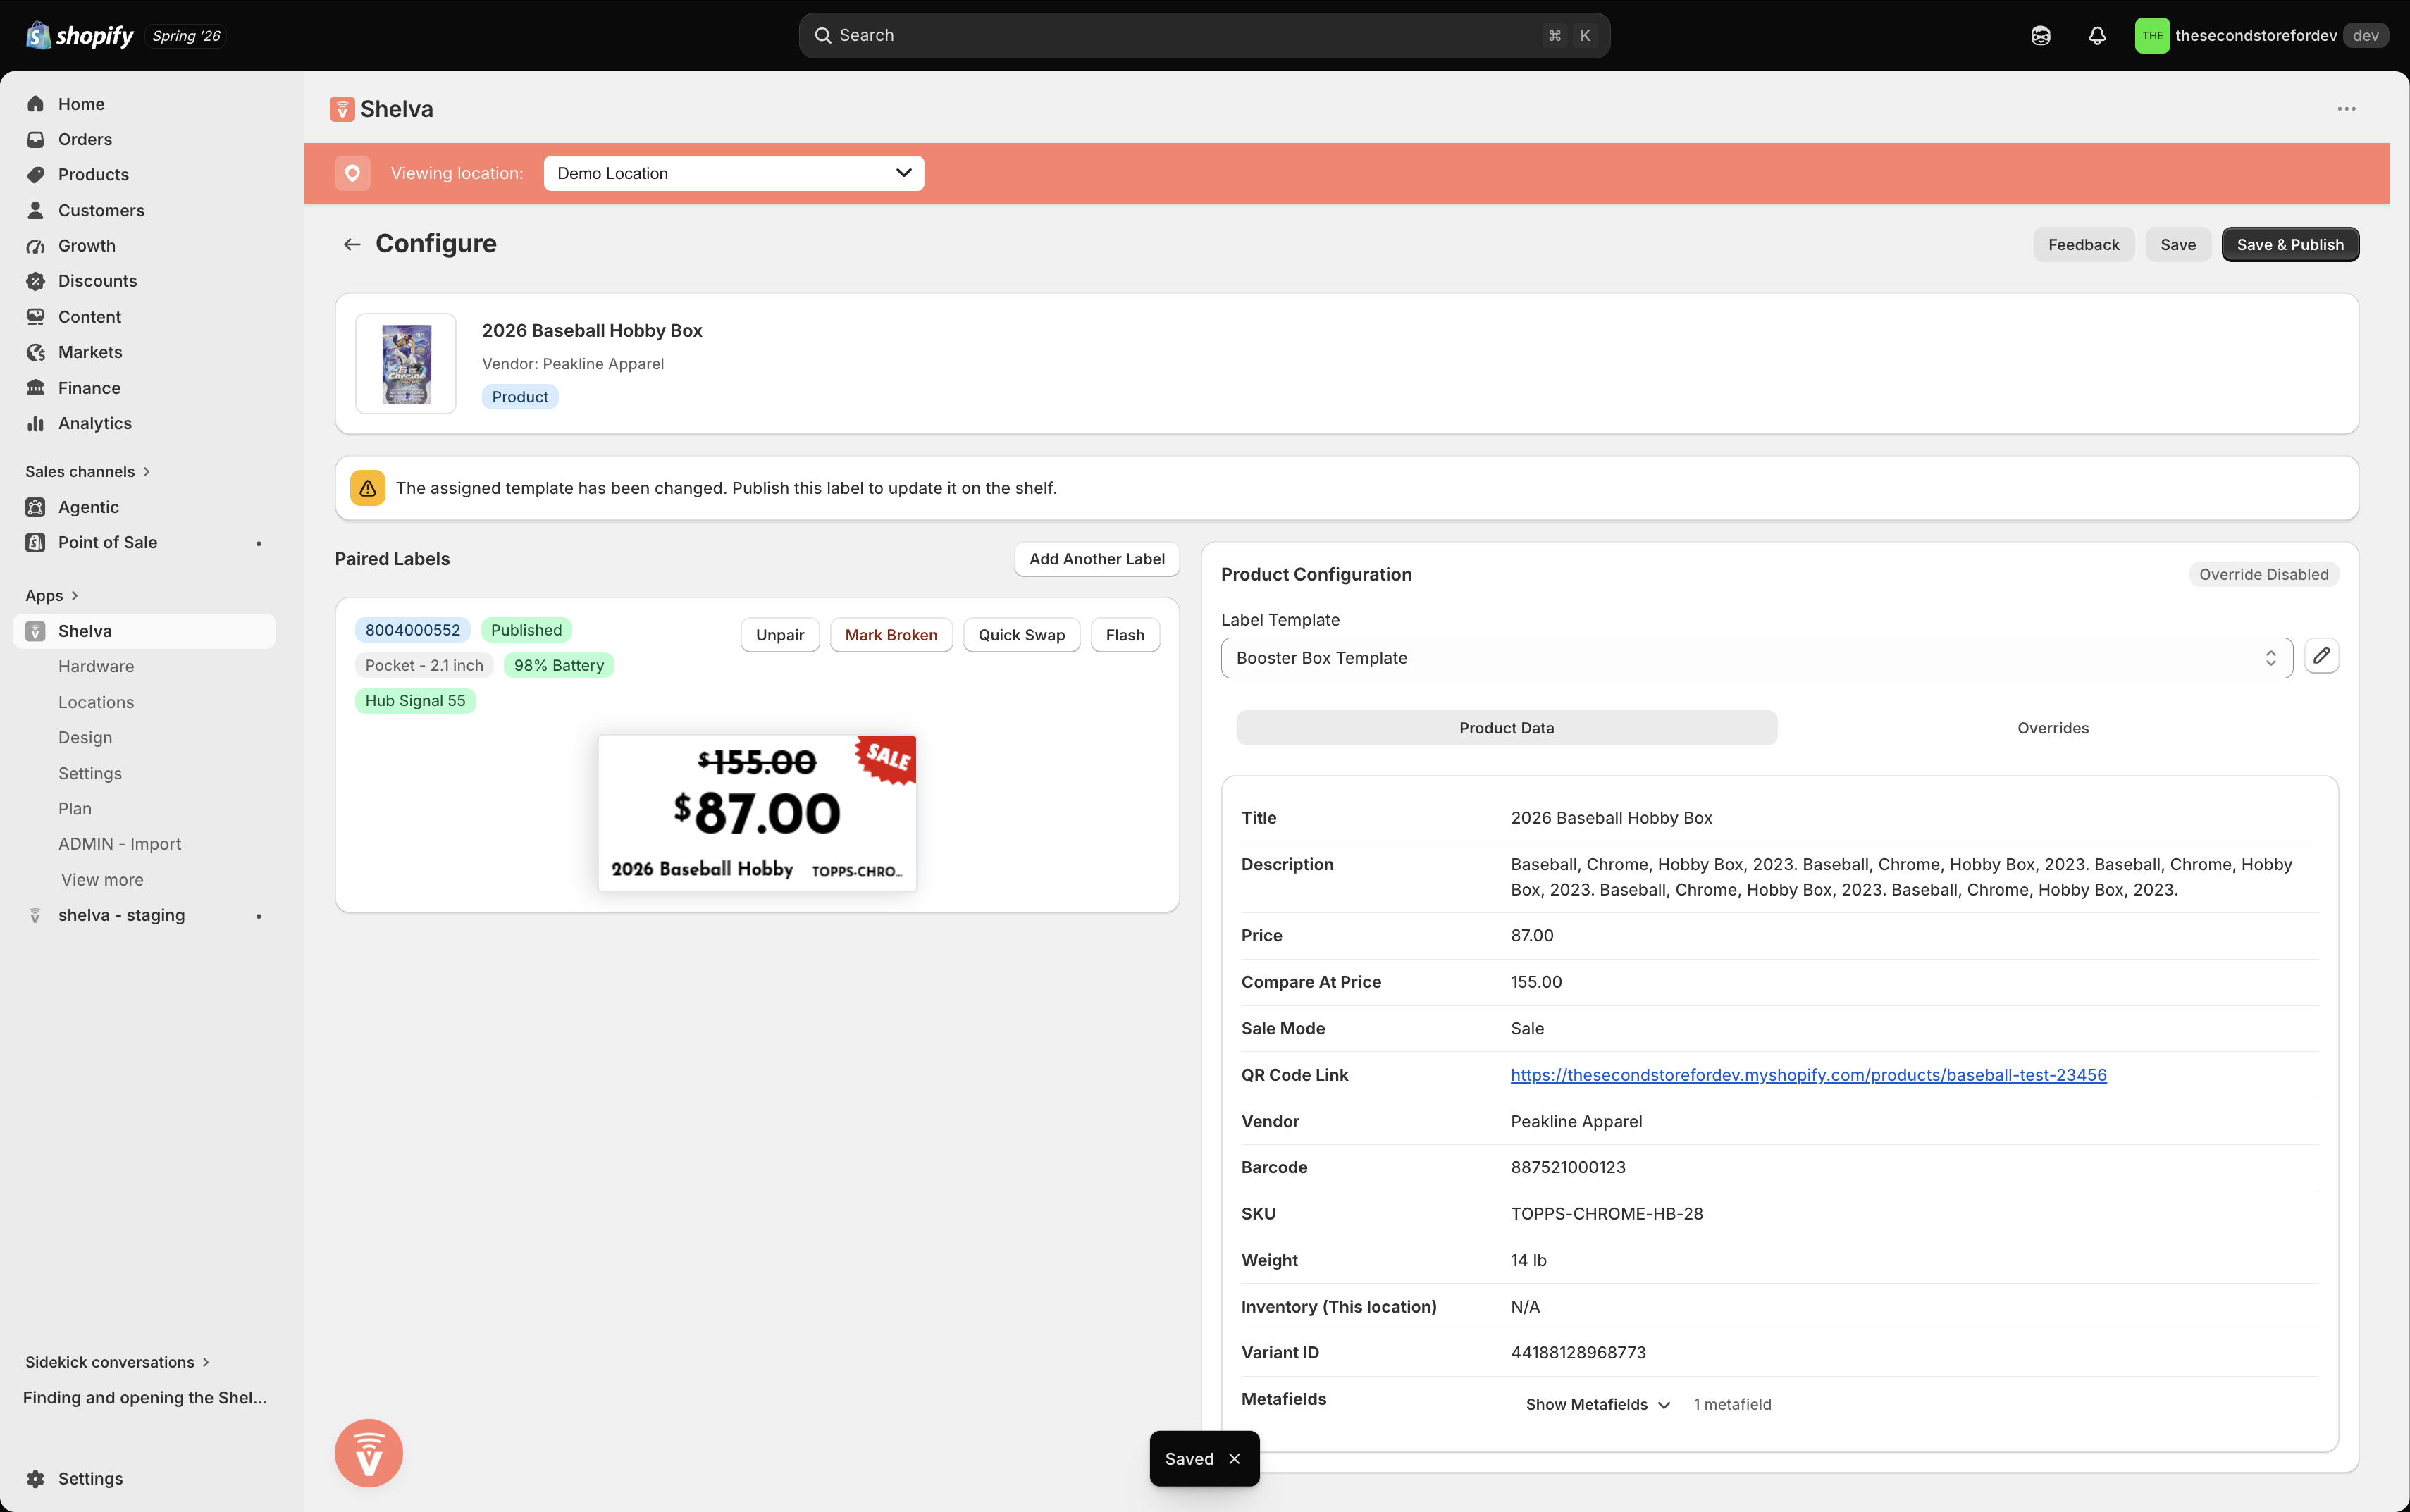Click the Feedback button

(x=2083, y=244)
